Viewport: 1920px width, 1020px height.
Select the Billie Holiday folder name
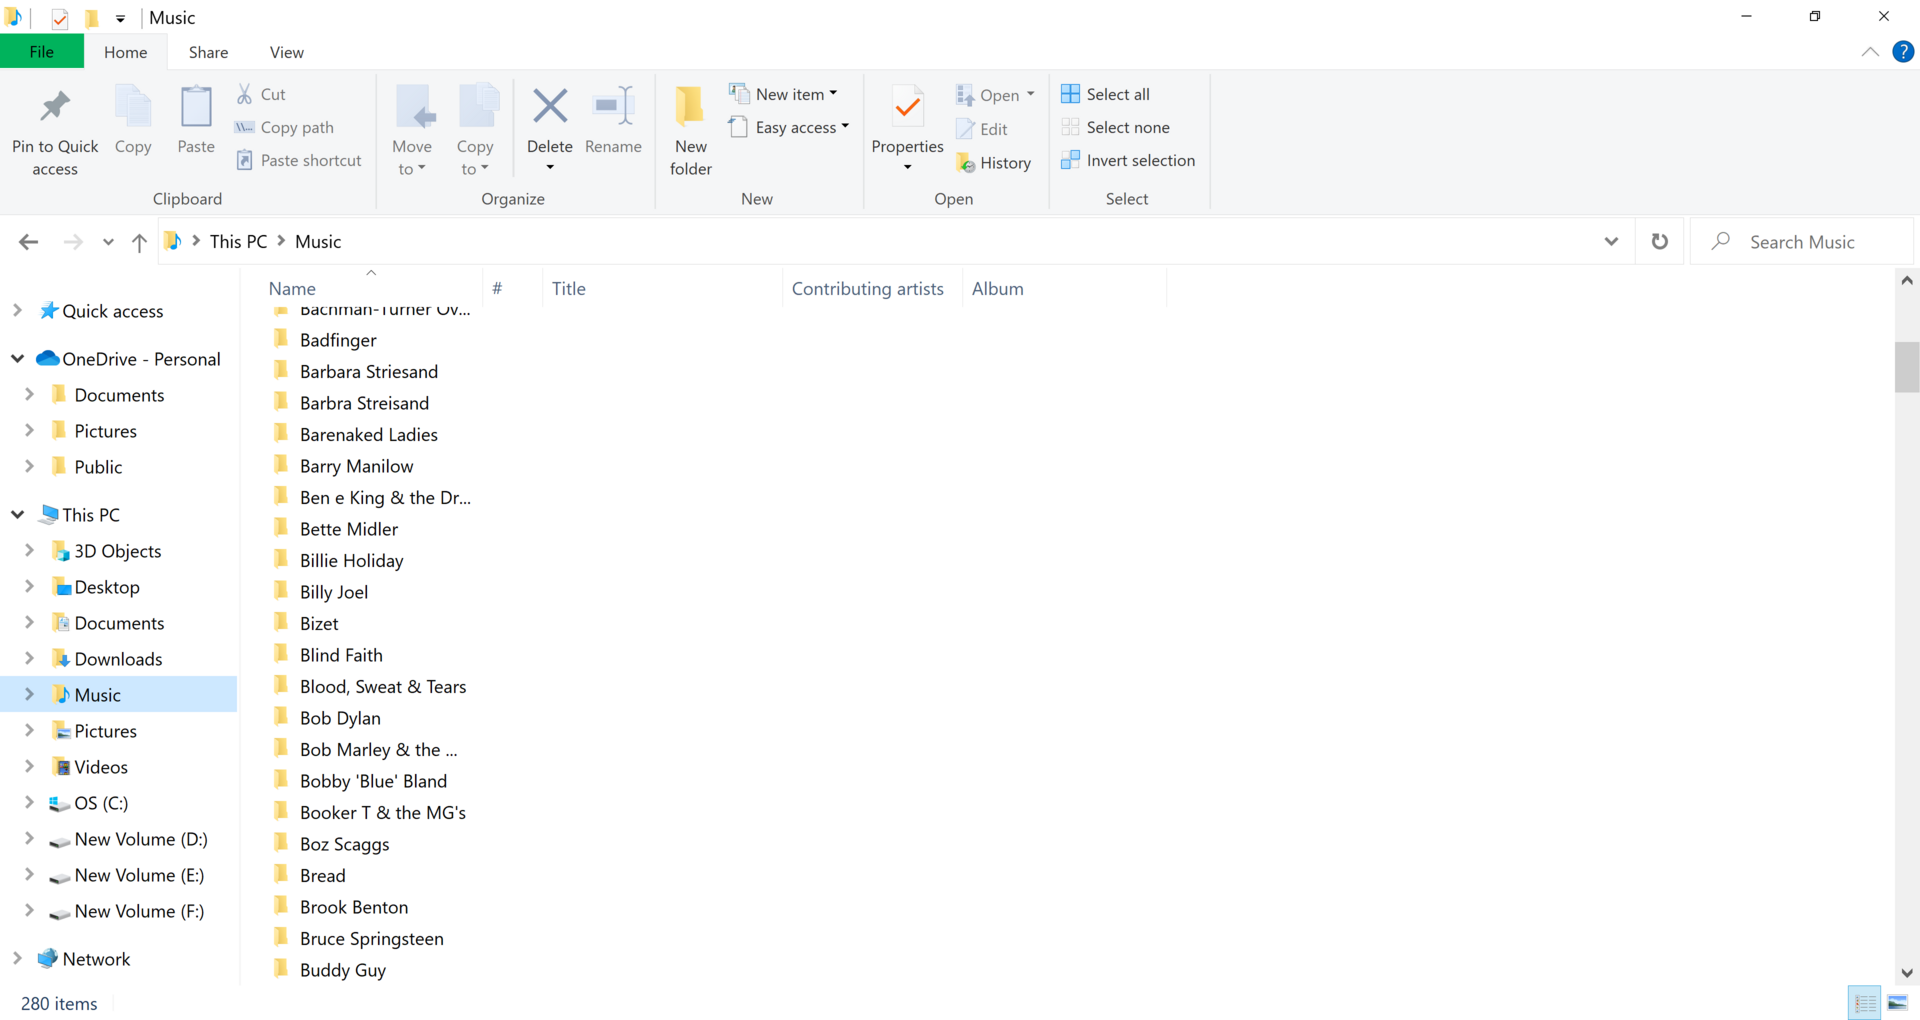tap(352, 560)
